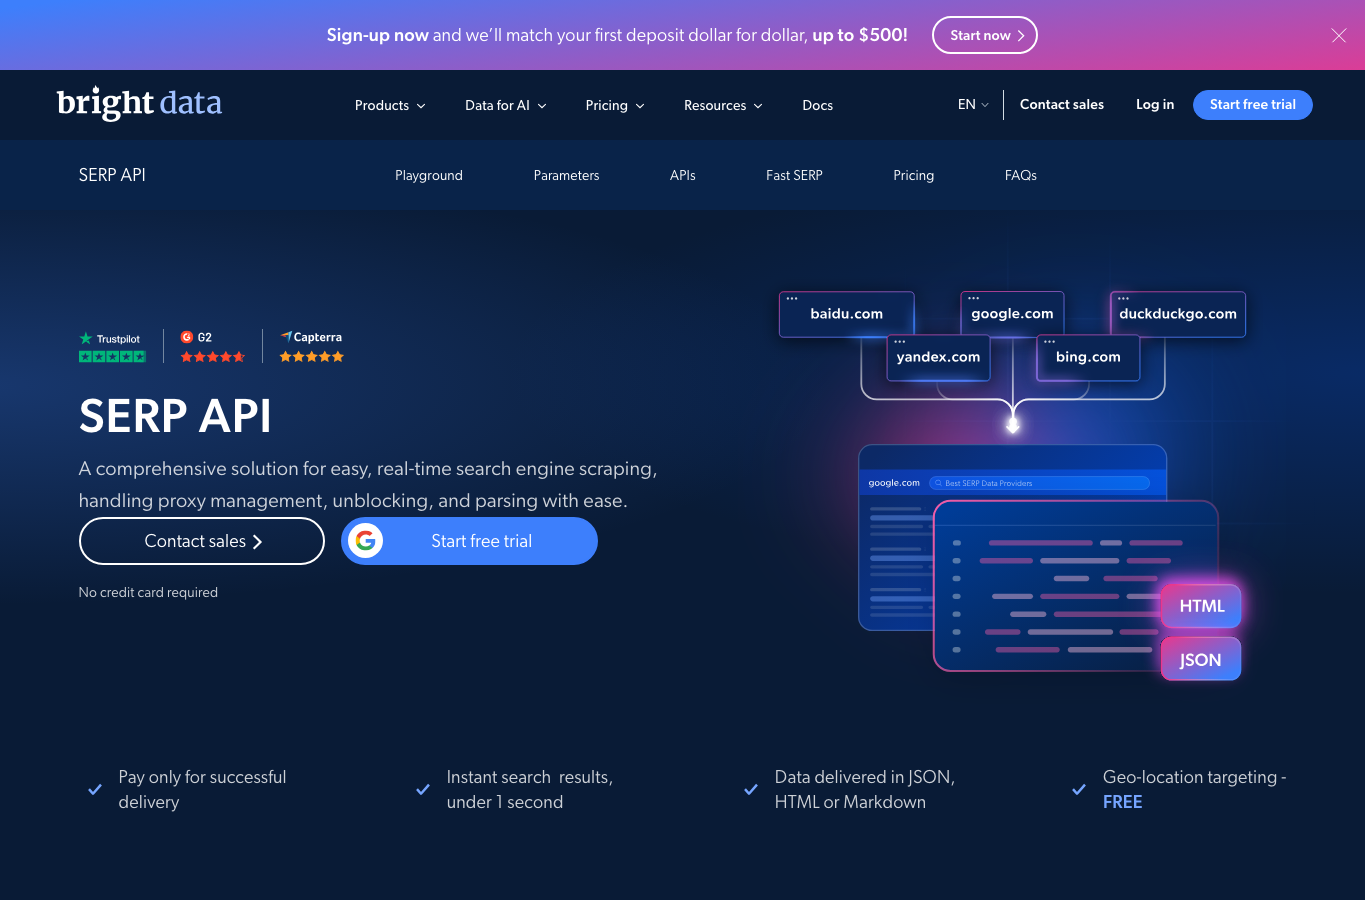Image resolution: width=1365 pixels, height=900 pixels.
Task: Open the G2 rating badge
Action: tap(212, 346)
